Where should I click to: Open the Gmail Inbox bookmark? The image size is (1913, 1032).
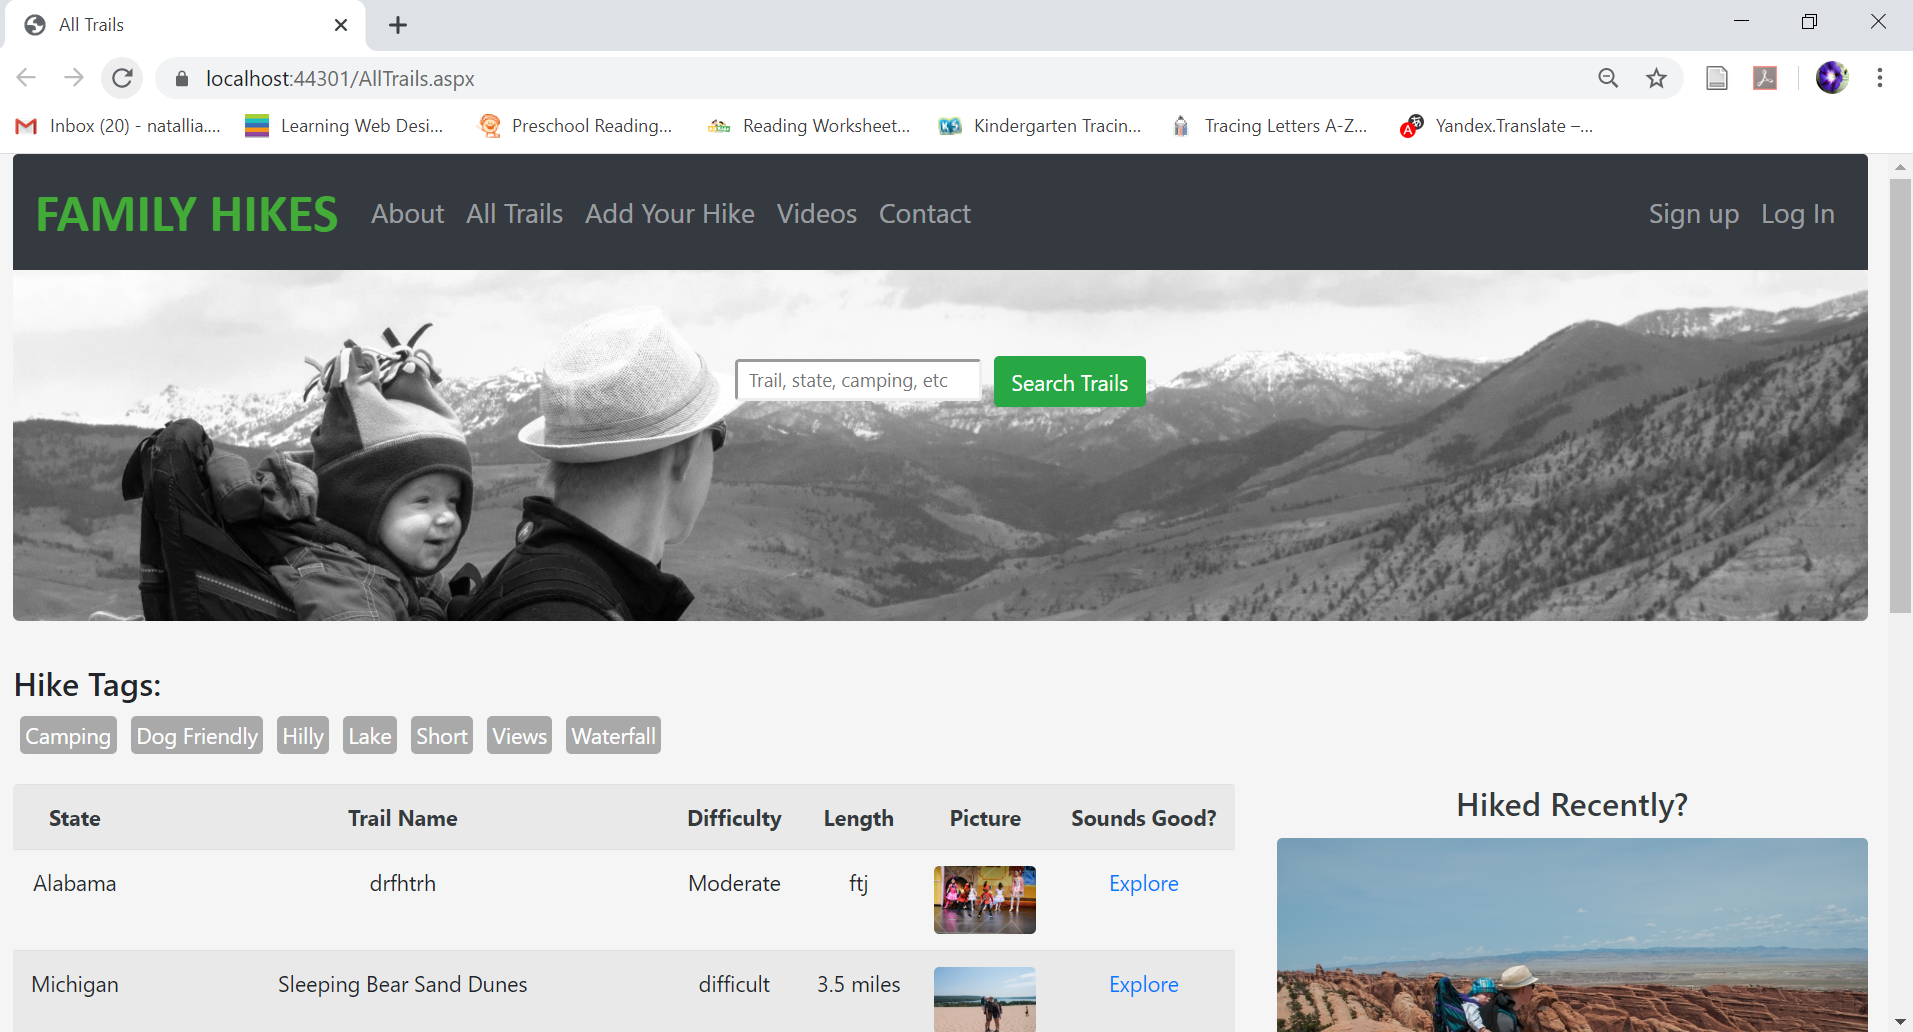point(118,126)
